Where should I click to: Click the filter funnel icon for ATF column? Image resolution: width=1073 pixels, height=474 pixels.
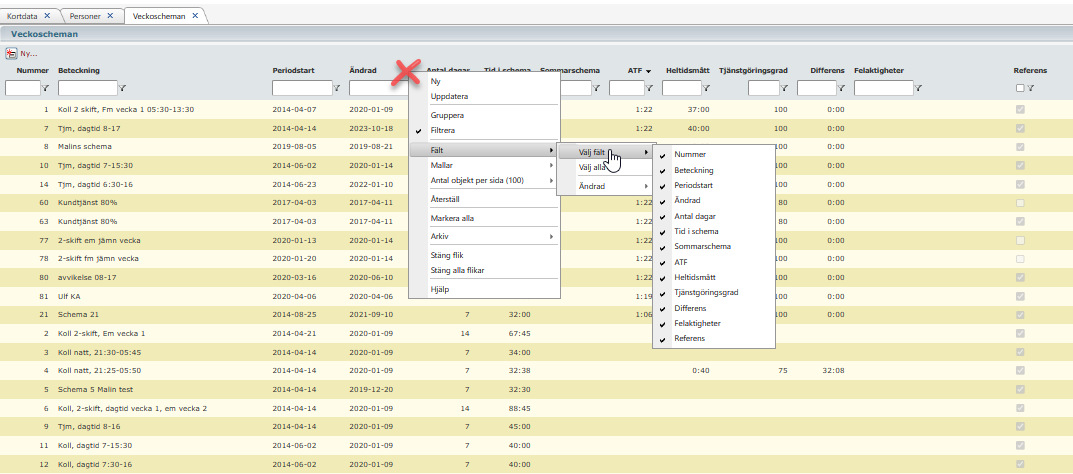[x=649, y=88]
